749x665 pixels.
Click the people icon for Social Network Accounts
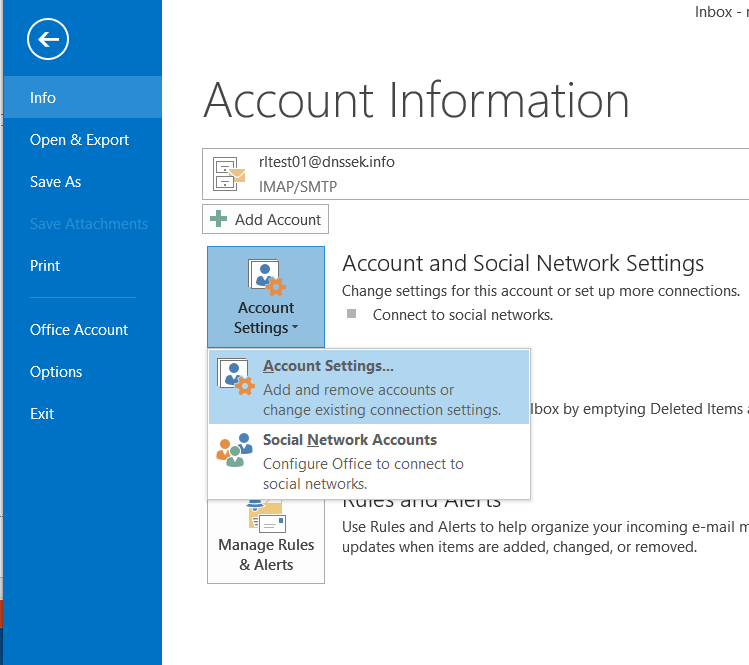click(x=235, y=450)
